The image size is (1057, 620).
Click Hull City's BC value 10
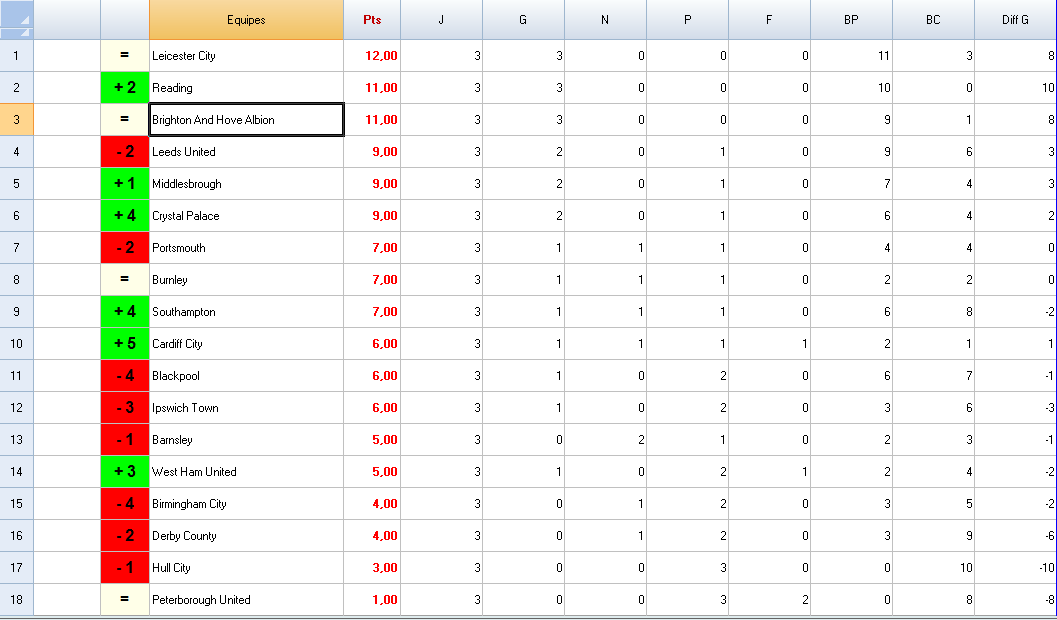(x=933, y=568)
